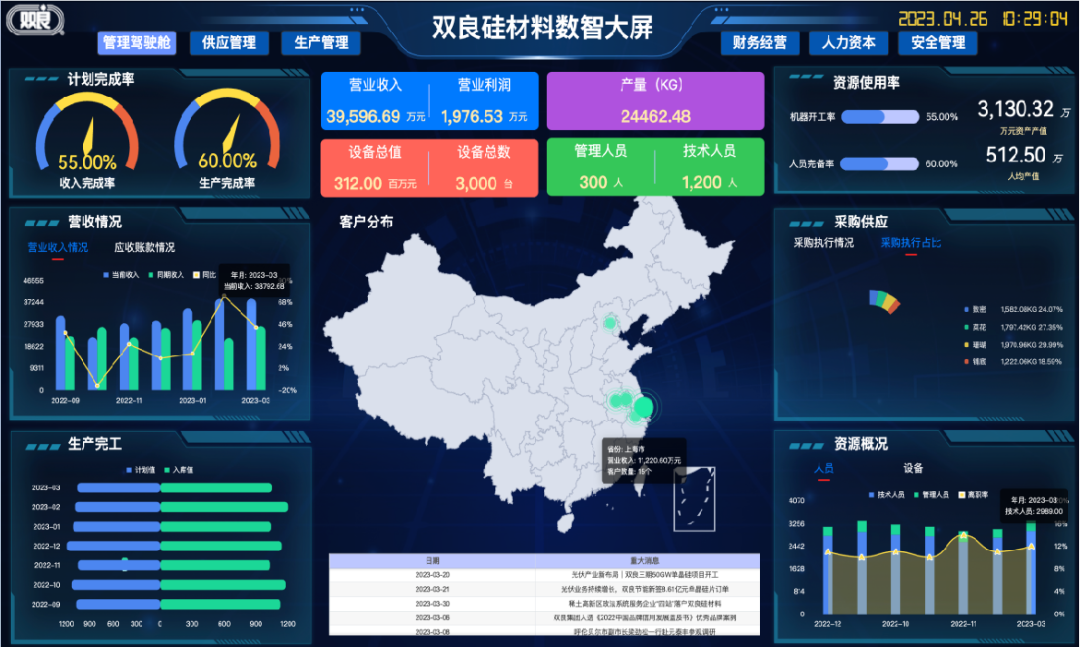Click the 双良 logo in the header
This screenshot has height=647, width=1080.
coord(35,19)
